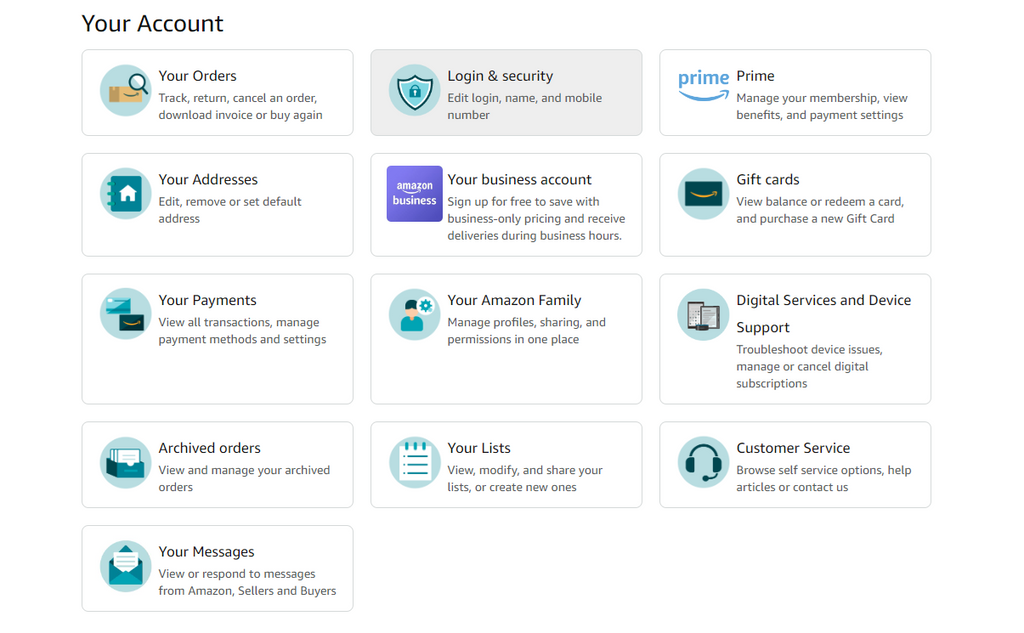Click the Your Lists checklist icon

[x=414, y=463]
